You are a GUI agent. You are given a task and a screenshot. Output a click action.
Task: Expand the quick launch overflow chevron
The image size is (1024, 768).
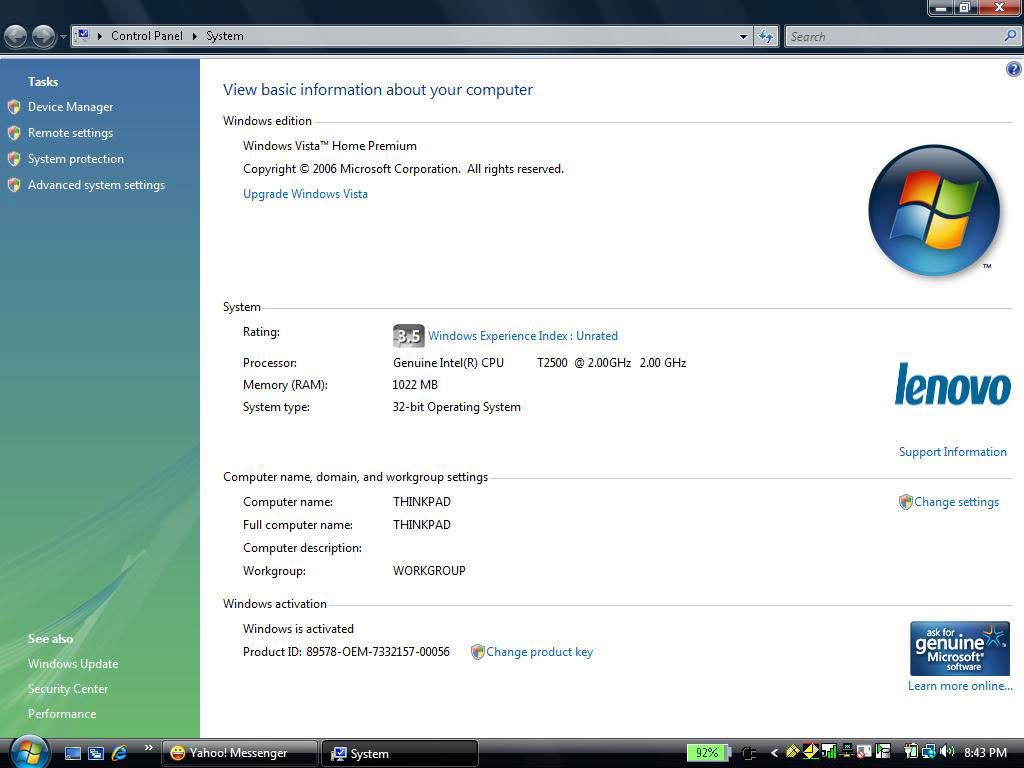coord(149,748)
